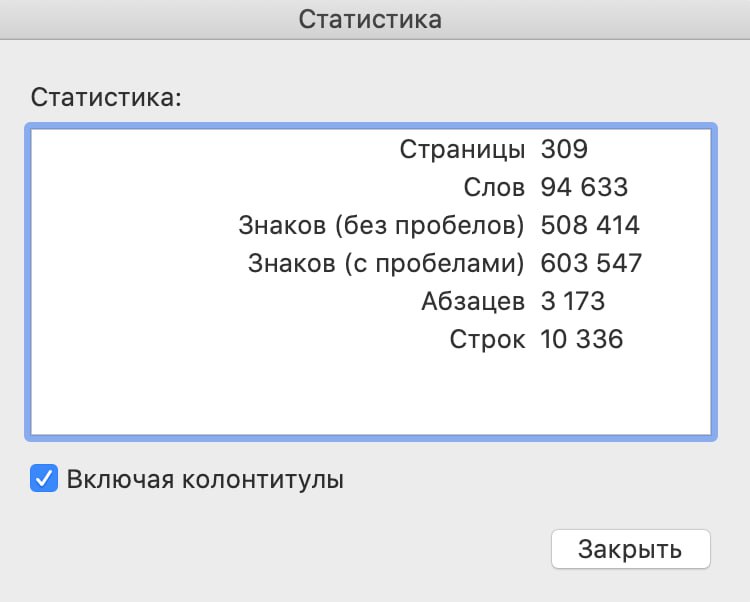Click the value 508 414
This screenshot has width=750, height=602.
point(590,225)
